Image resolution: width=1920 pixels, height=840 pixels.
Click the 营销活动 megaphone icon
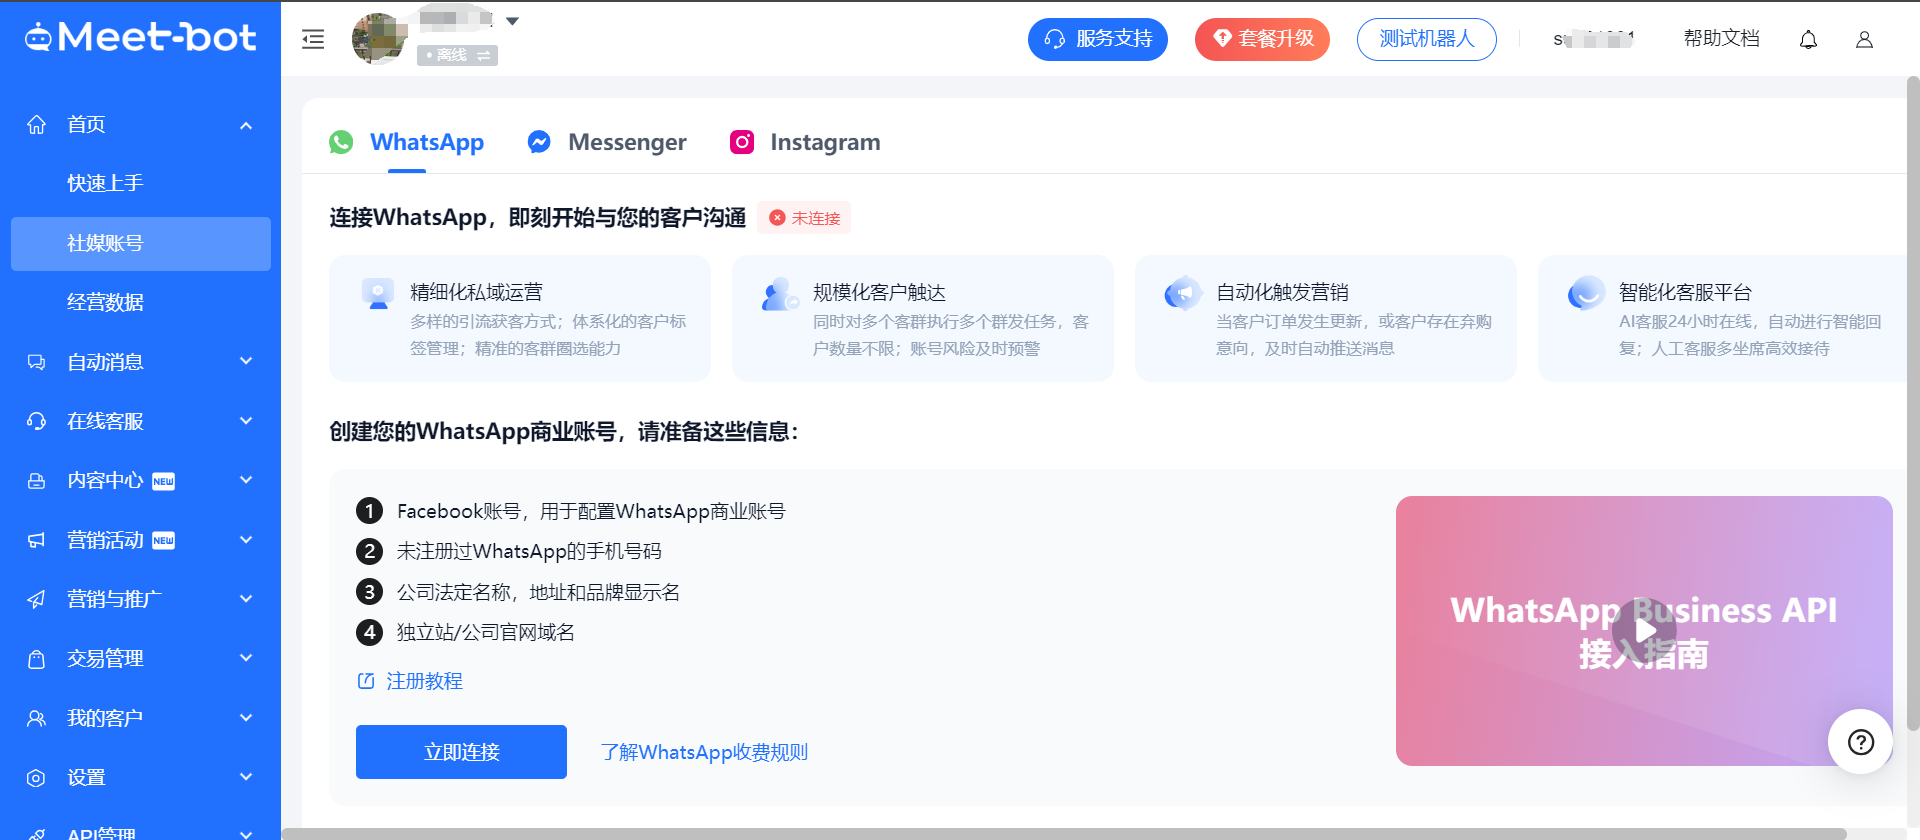pyautogui.click(x=36, y=540)
